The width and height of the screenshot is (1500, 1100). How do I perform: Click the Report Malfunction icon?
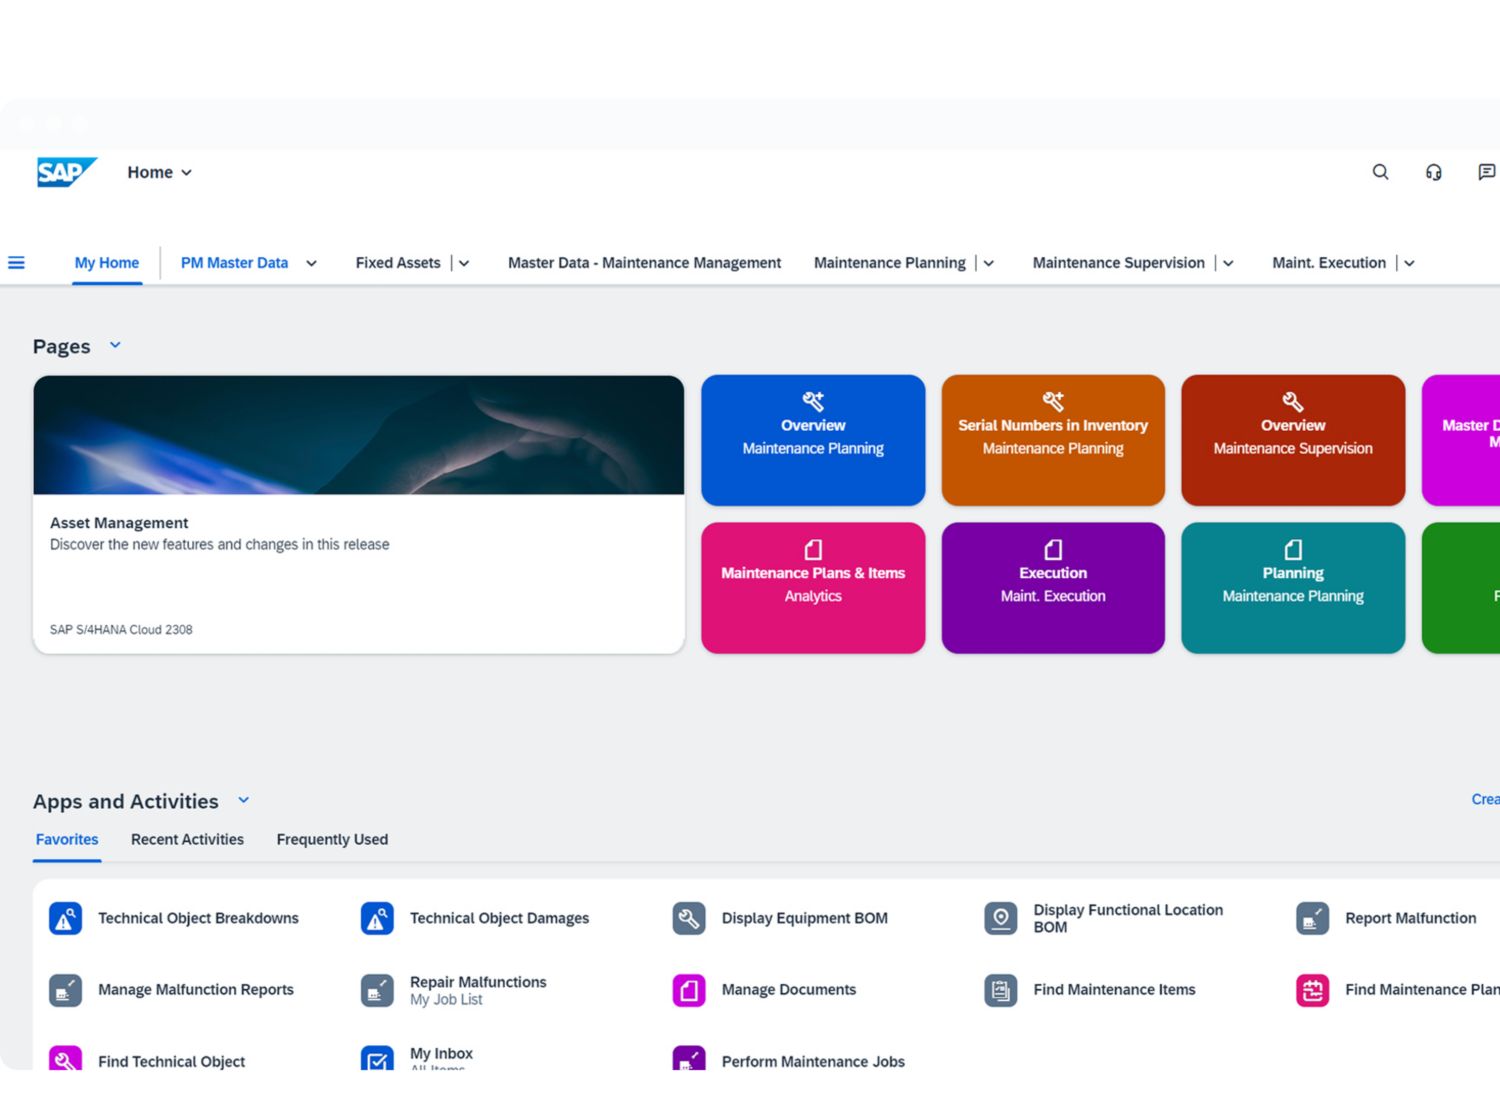pyautogui.click(x=1312, y=918)
